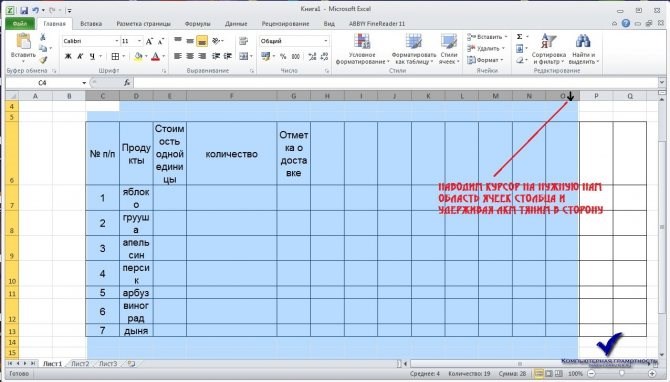Click the Insert Function fx icon
The width and height of the screenshot is (670, 382).
click(x=127, y=82)
